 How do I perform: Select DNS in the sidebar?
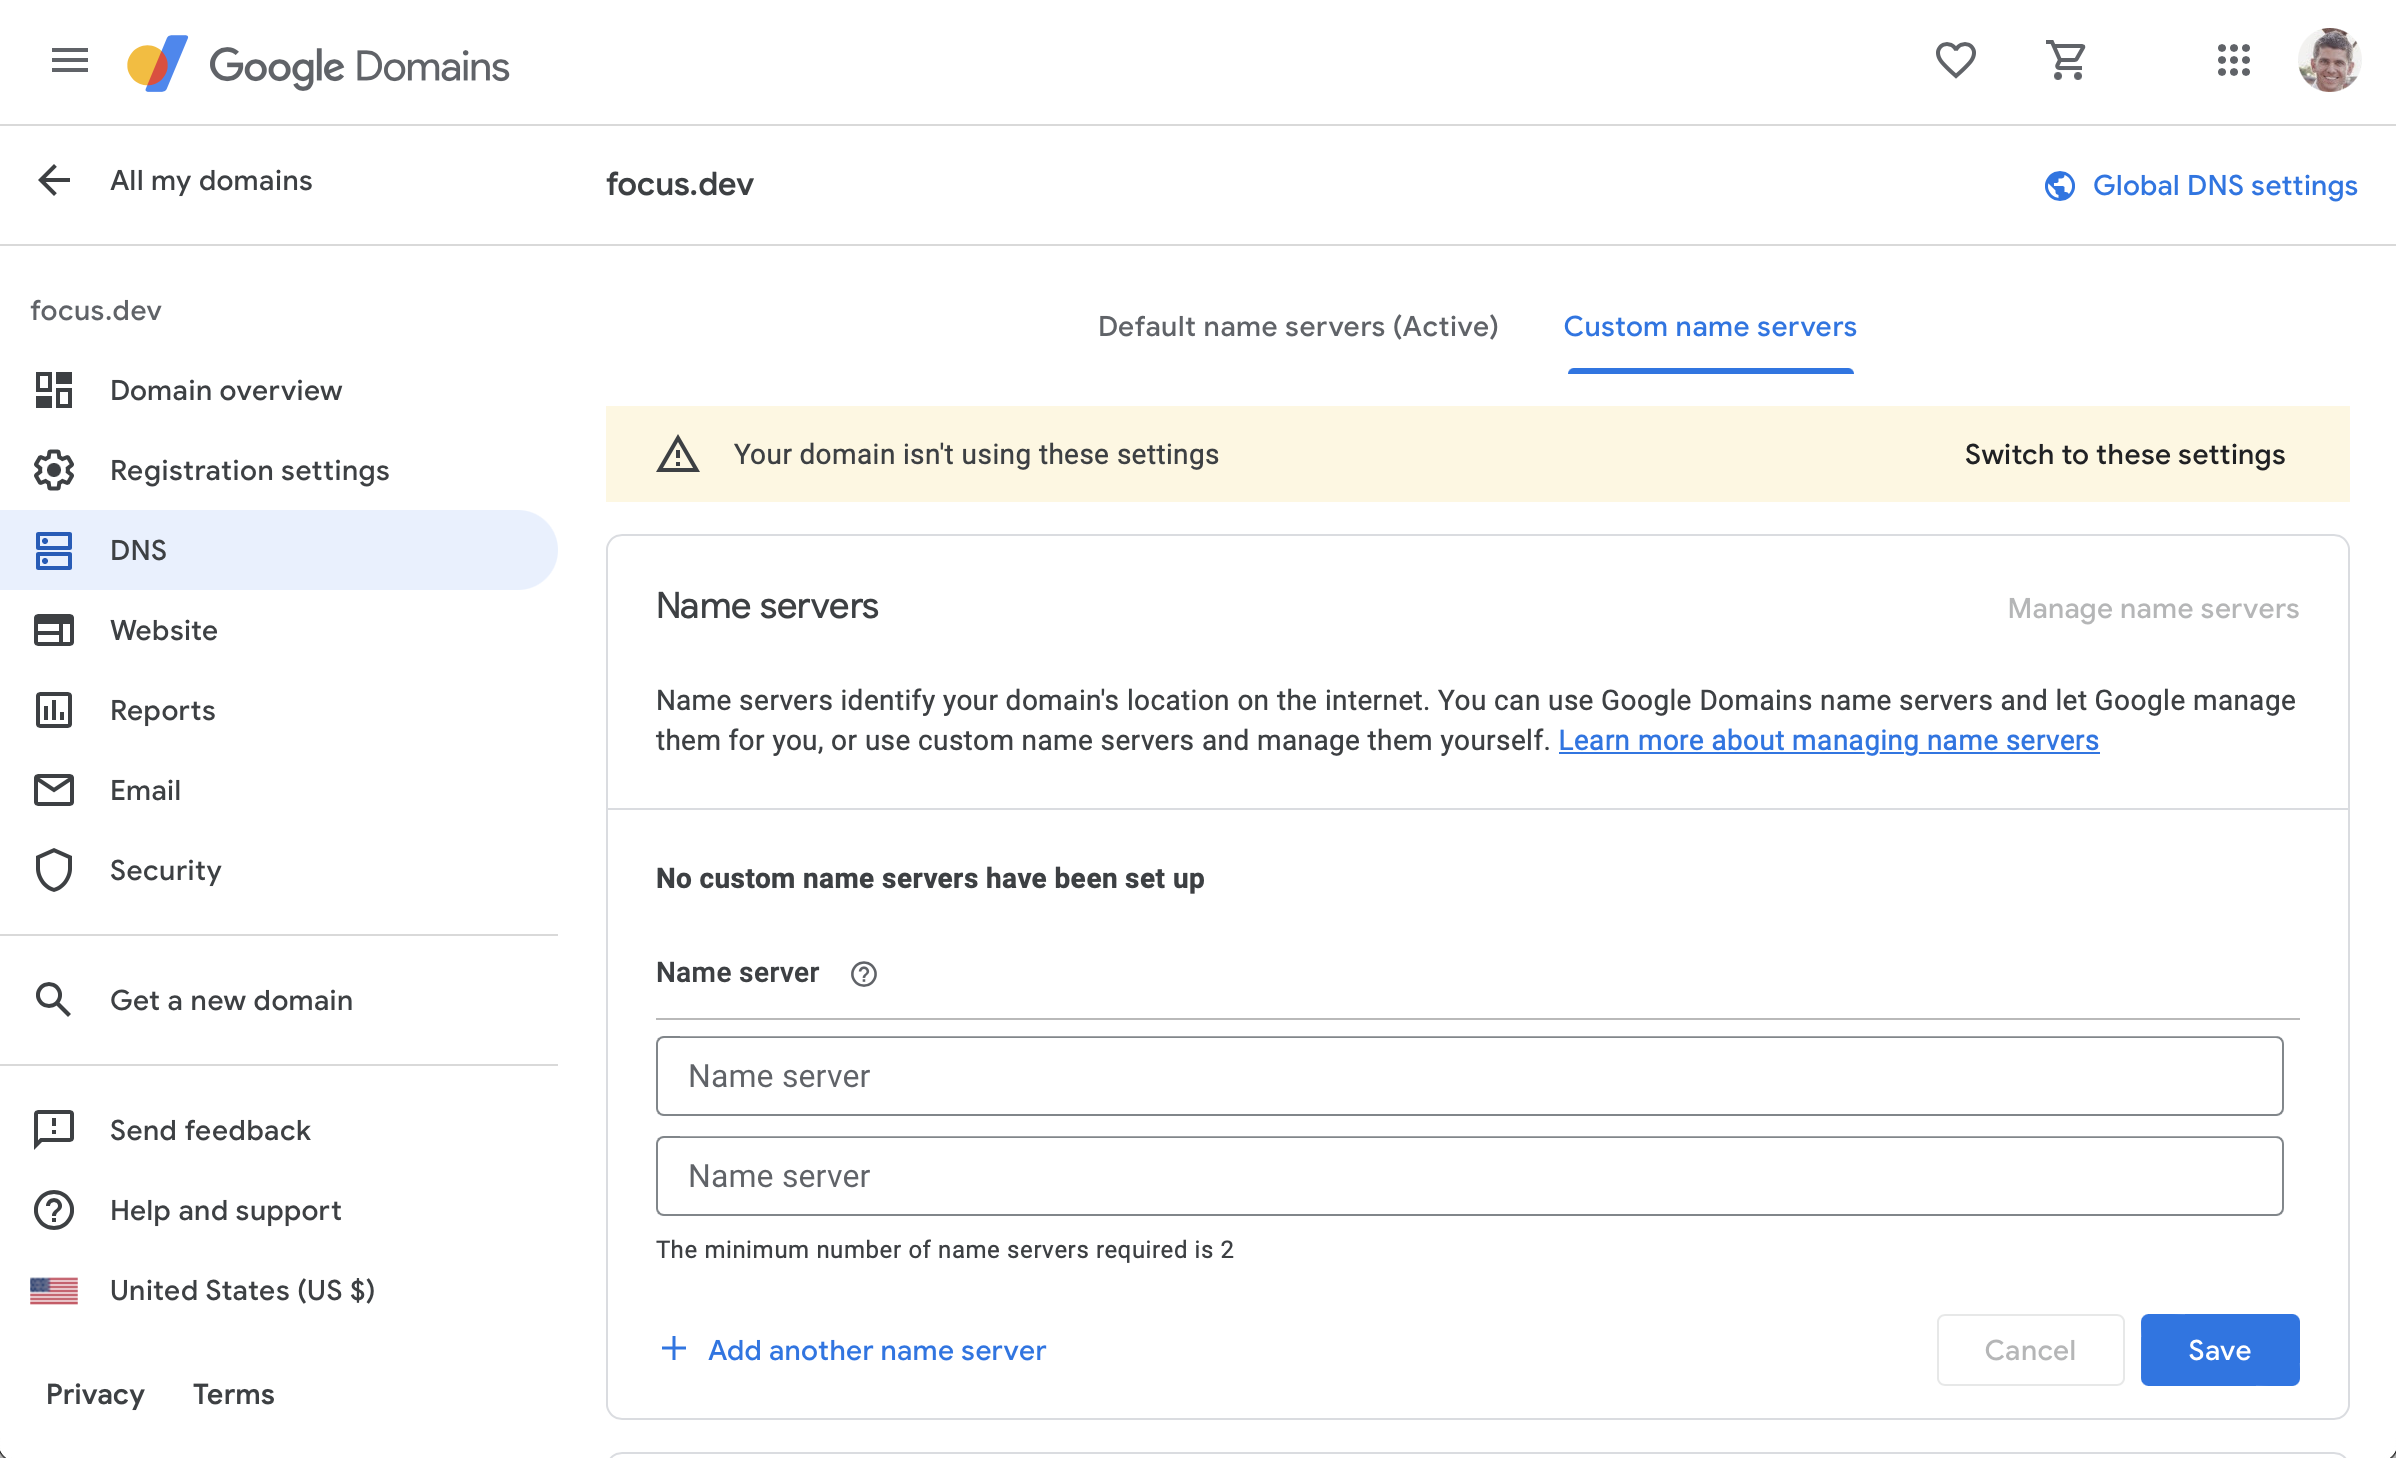point(279,550)
